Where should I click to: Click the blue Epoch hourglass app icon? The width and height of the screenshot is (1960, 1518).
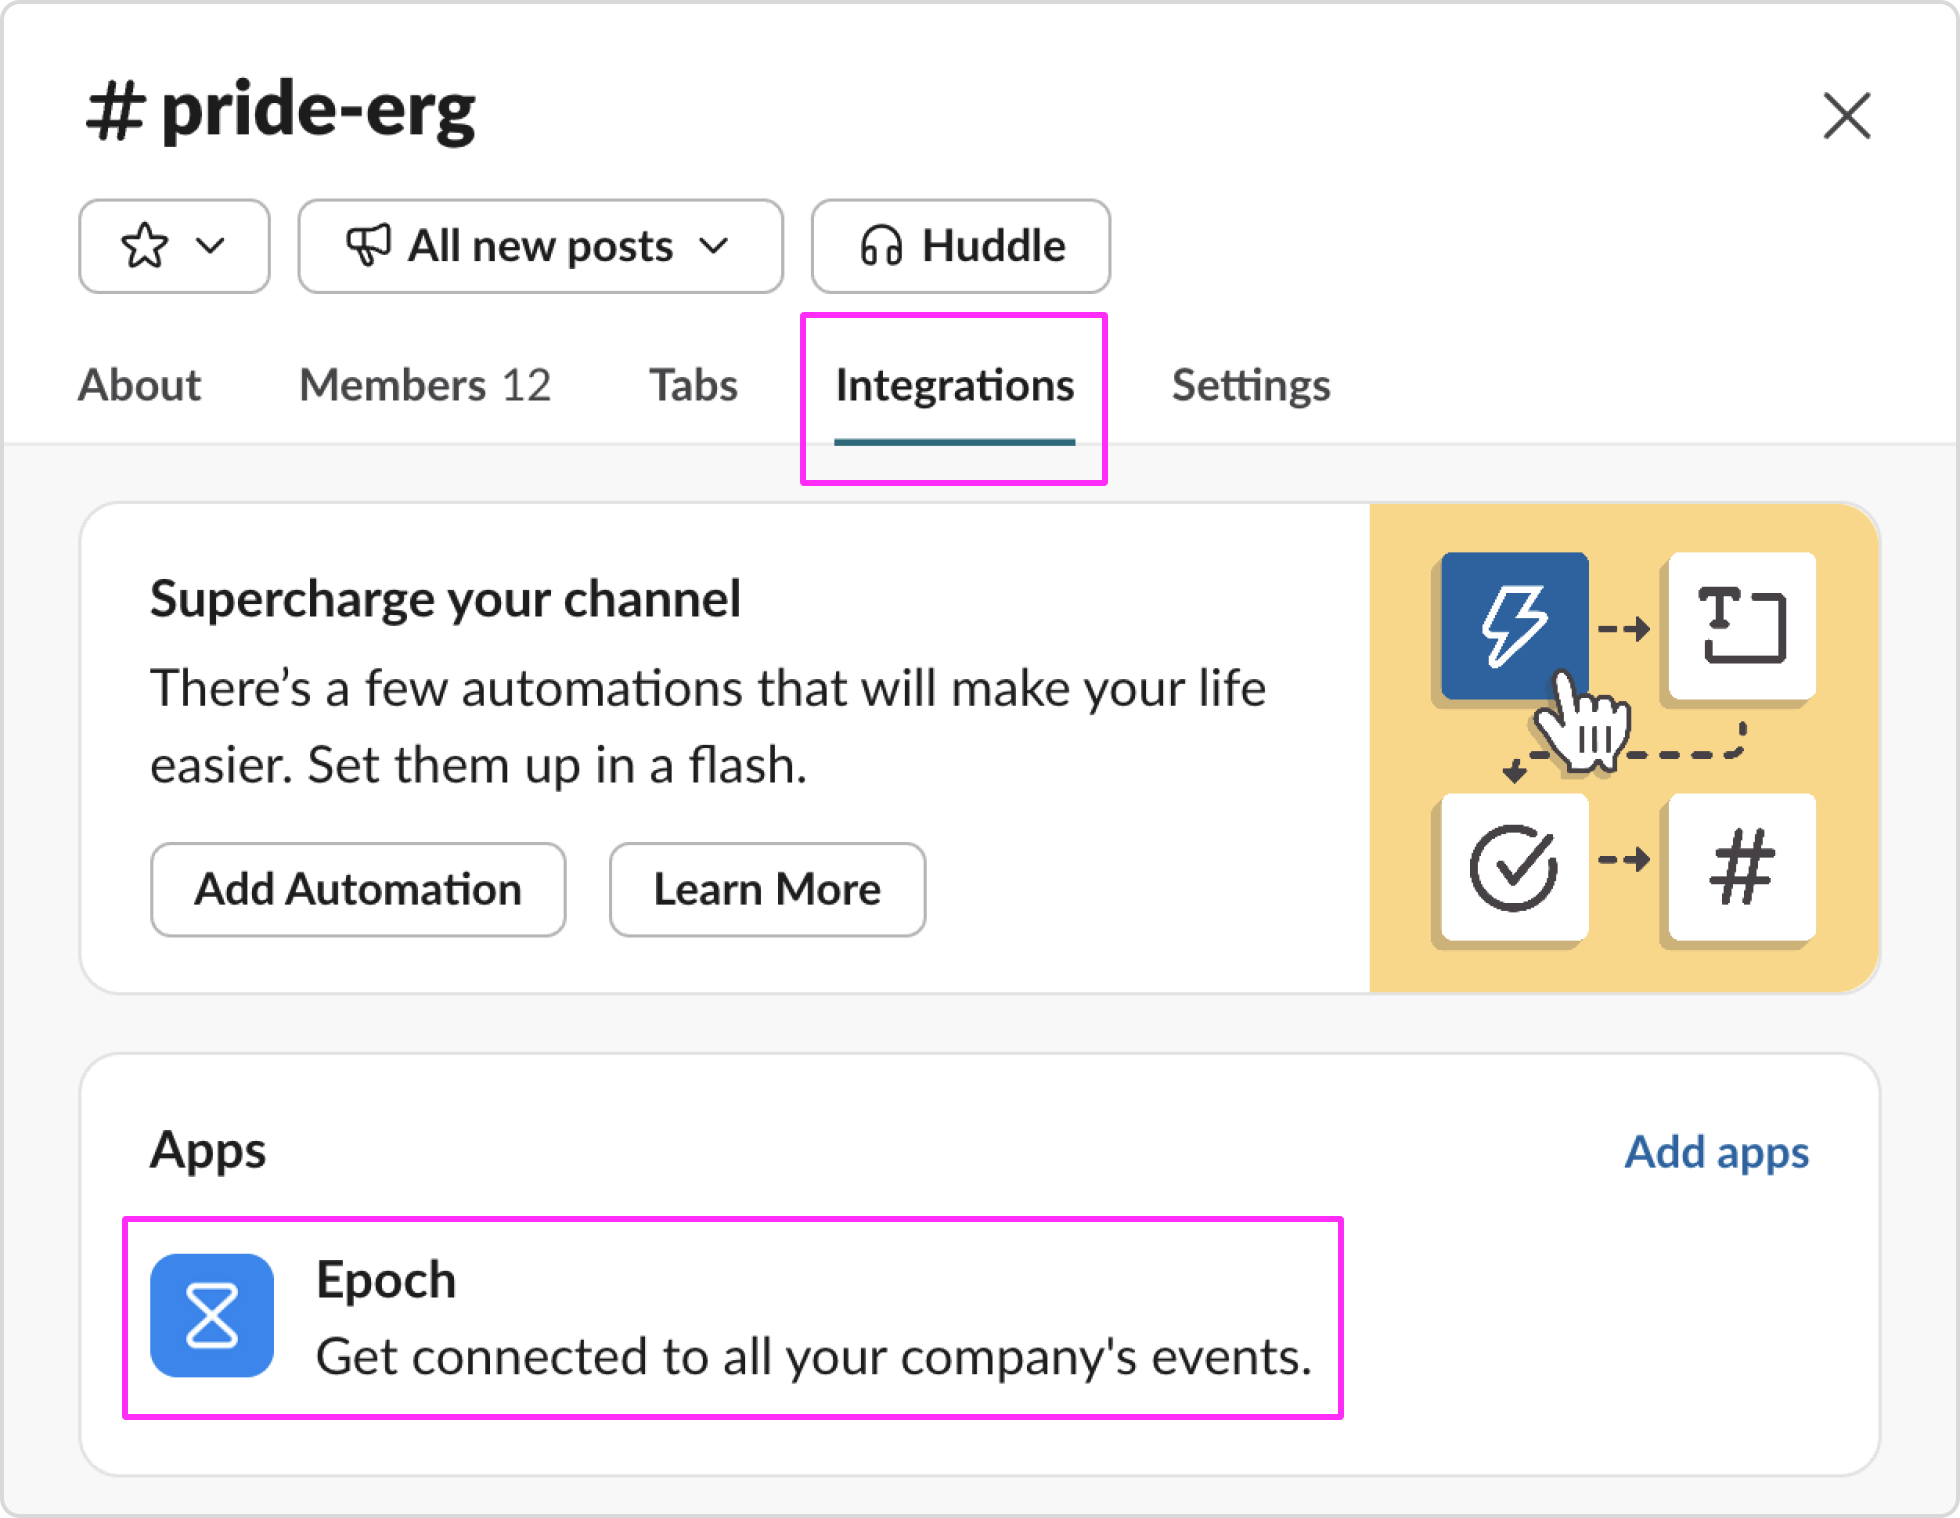212,1315
